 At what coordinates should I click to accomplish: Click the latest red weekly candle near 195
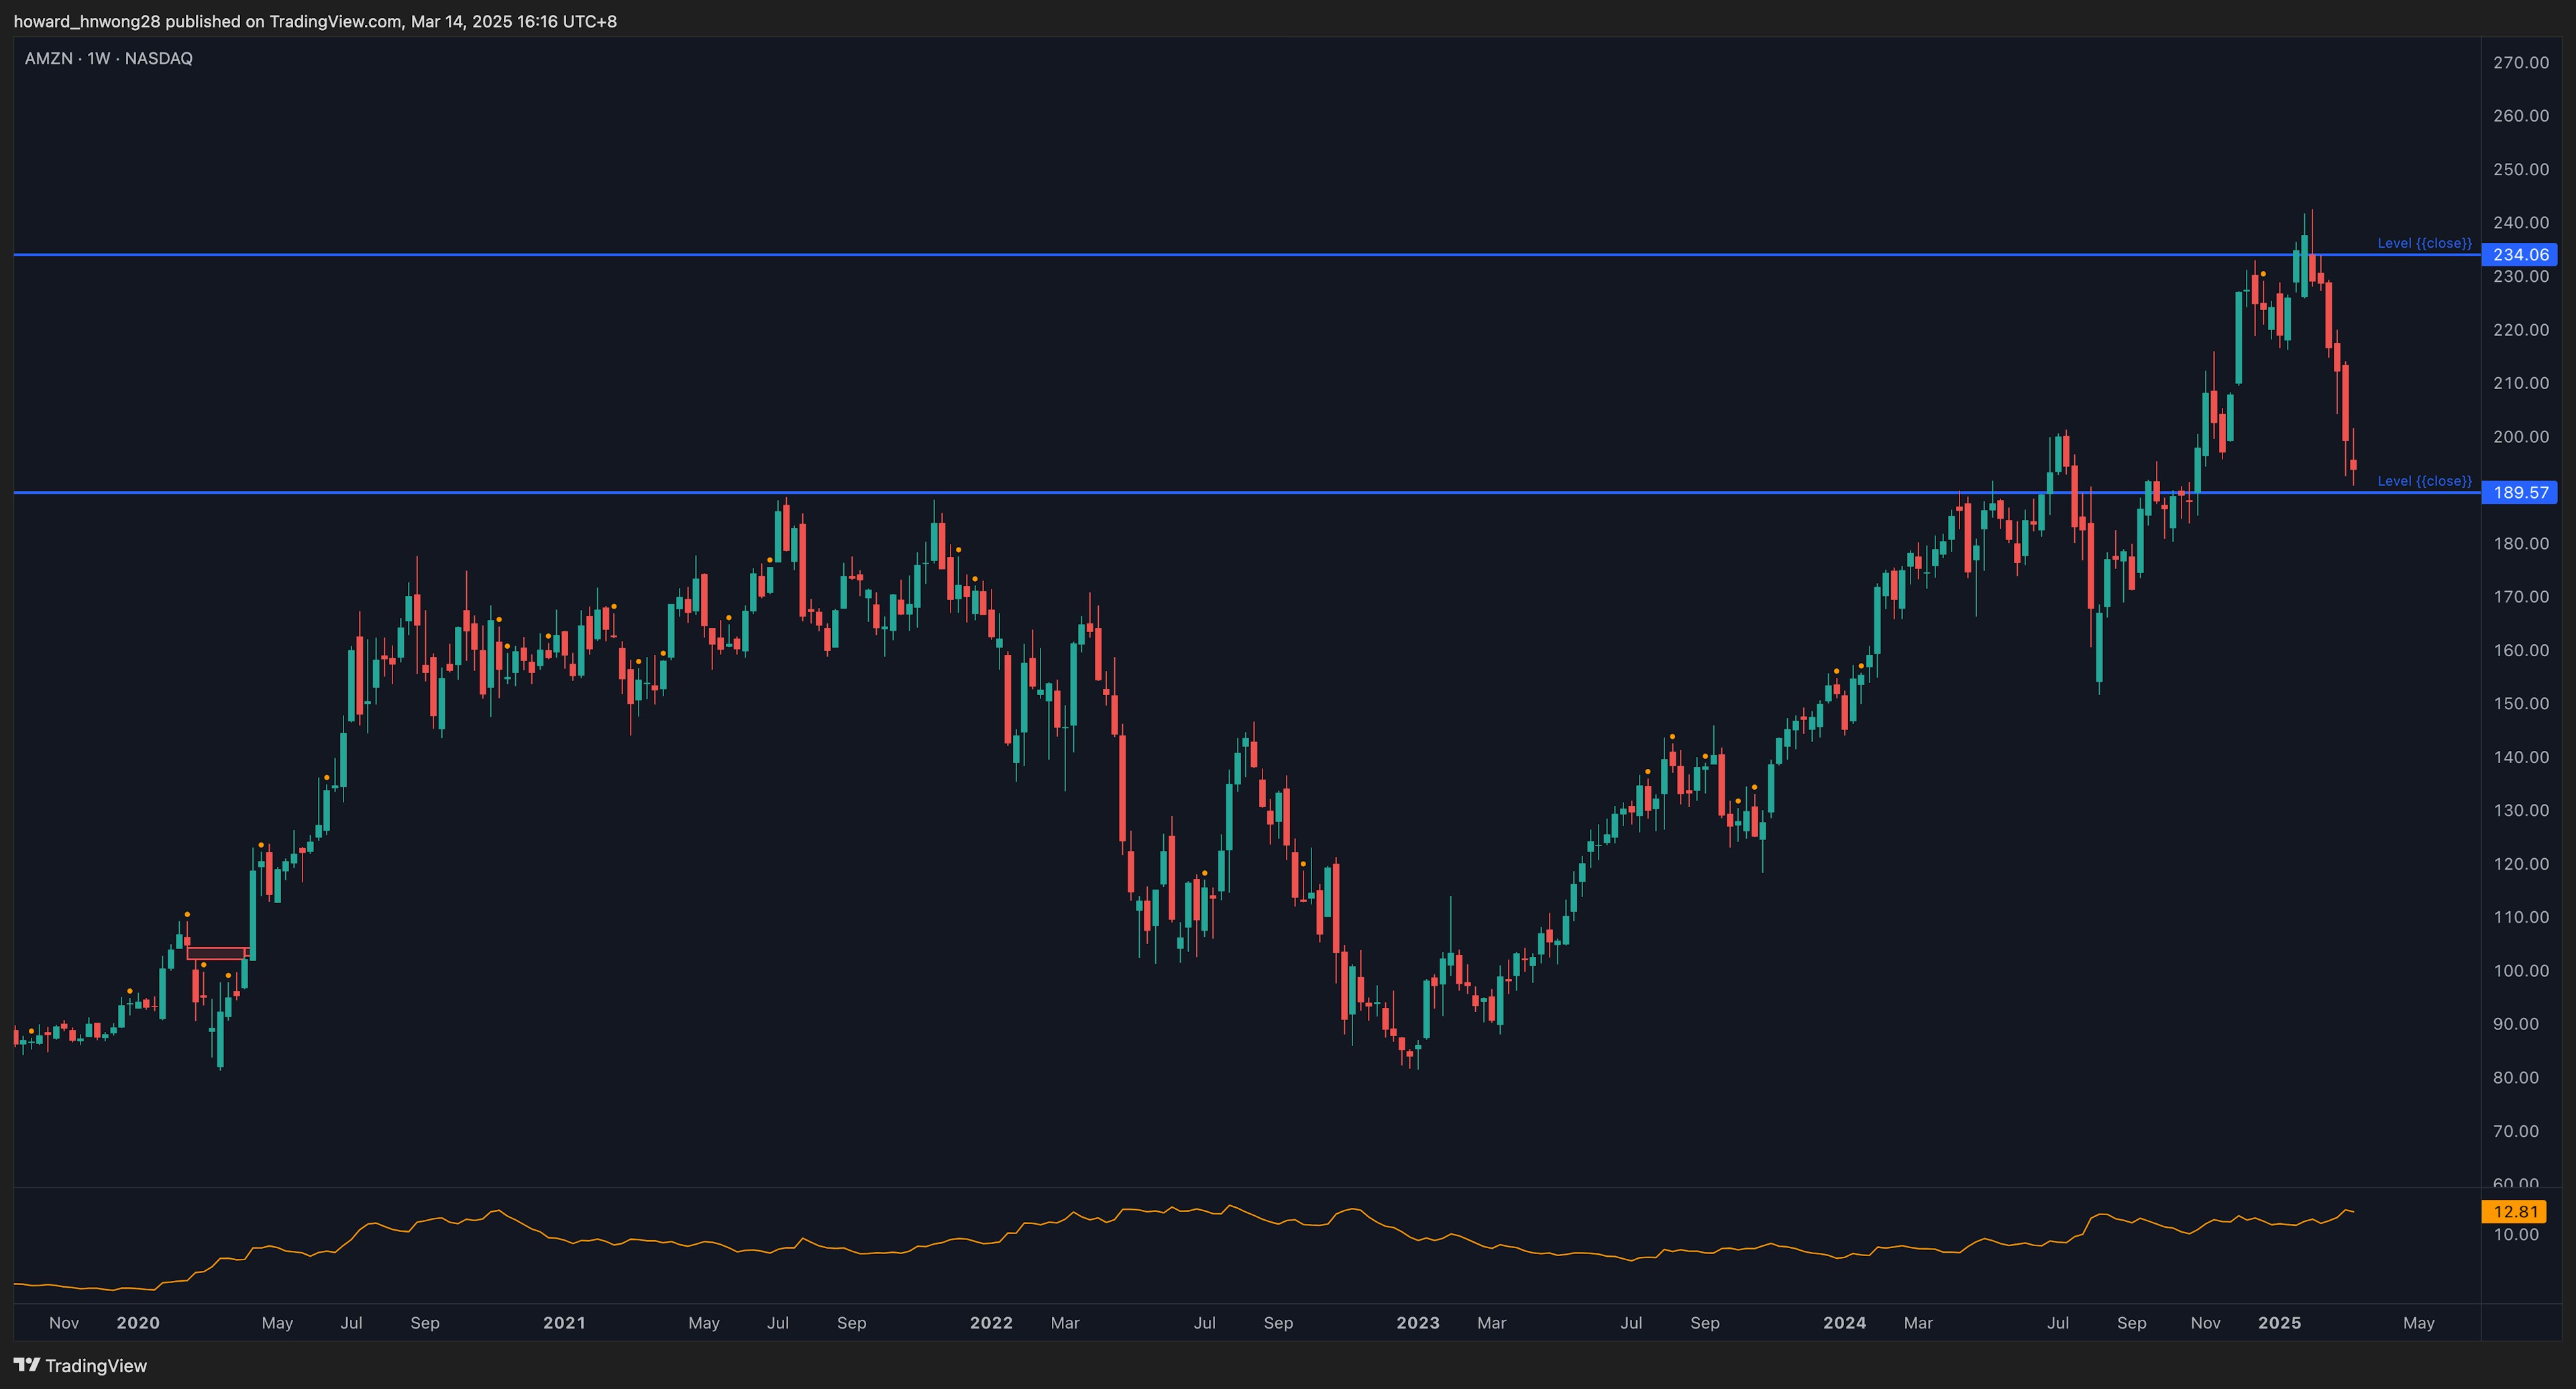(2353, 465)
